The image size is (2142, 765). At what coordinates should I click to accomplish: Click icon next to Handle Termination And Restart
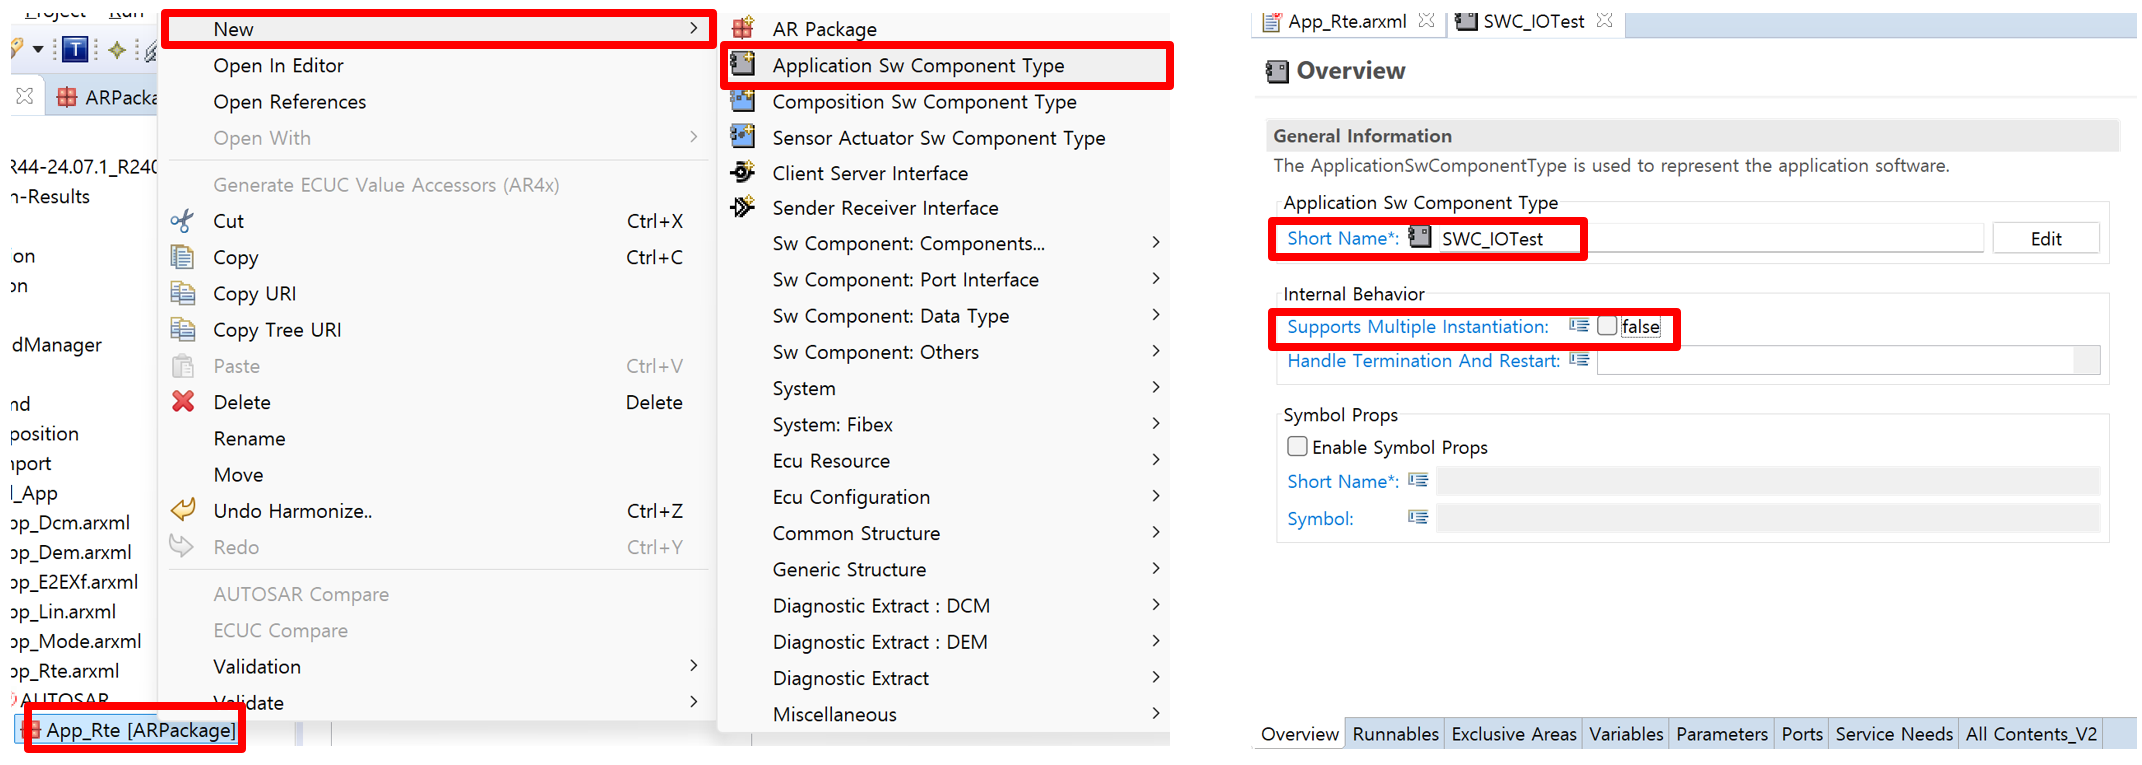tap(1579, 359)
